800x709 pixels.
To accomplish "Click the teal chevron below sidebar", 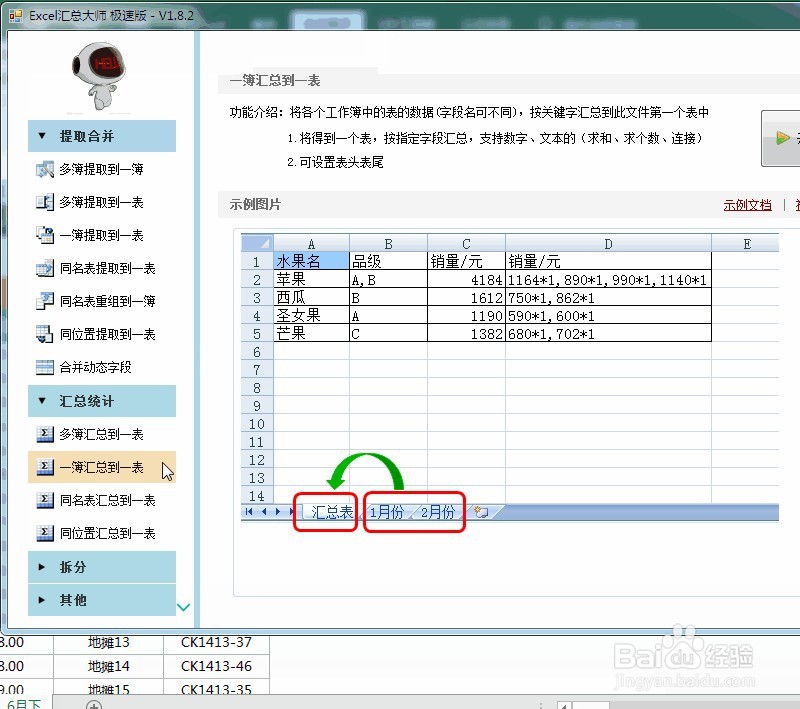I will point(184,607).
